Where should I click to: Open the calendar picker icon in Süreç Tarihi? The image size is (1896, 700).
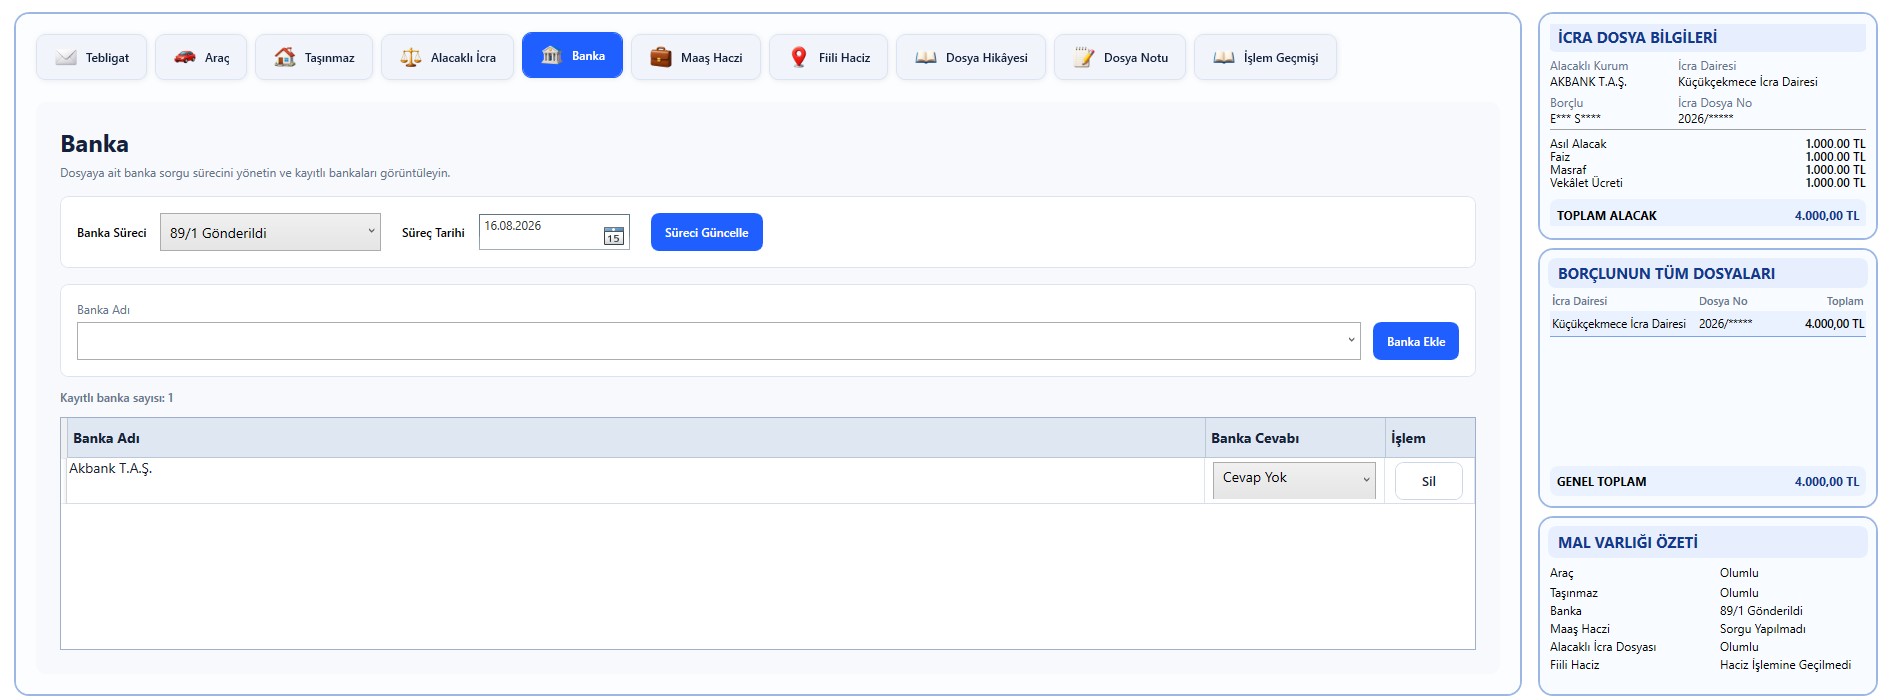pos(614,236)
